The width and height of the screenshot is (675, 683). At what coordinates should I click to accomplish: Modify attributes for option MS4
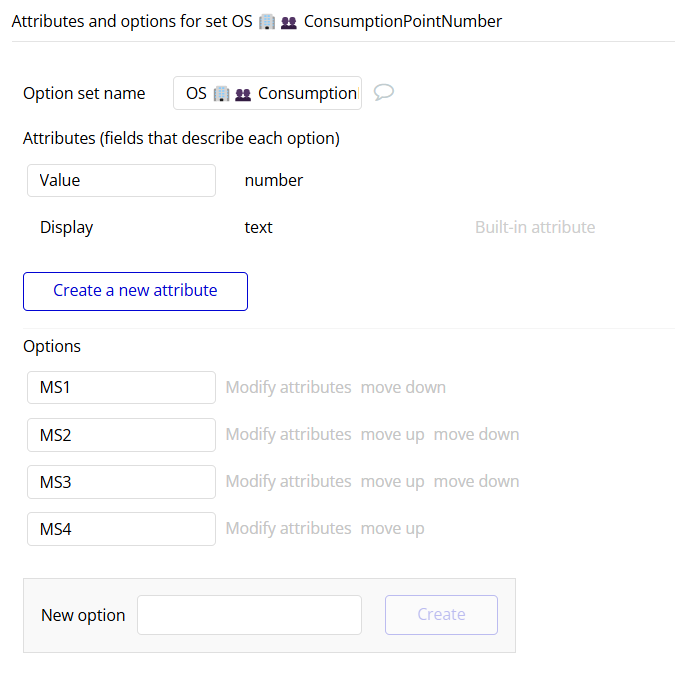point(288,529)
